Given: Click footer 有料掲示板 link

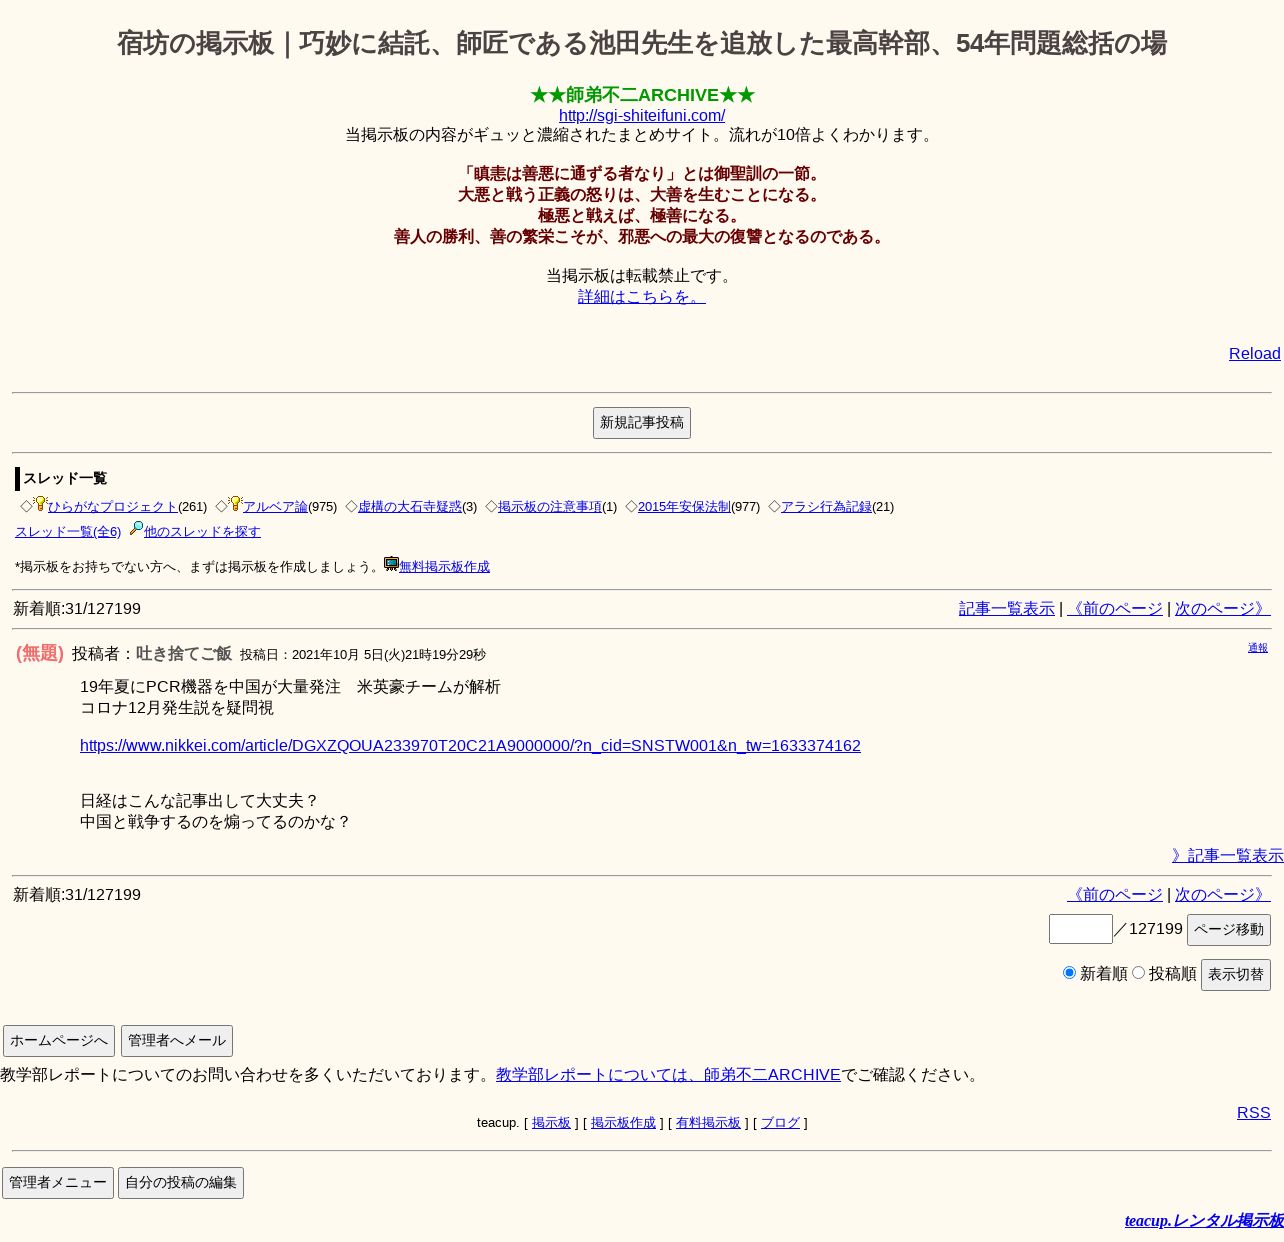Looking at the screenshot, I should [708, 1123].
